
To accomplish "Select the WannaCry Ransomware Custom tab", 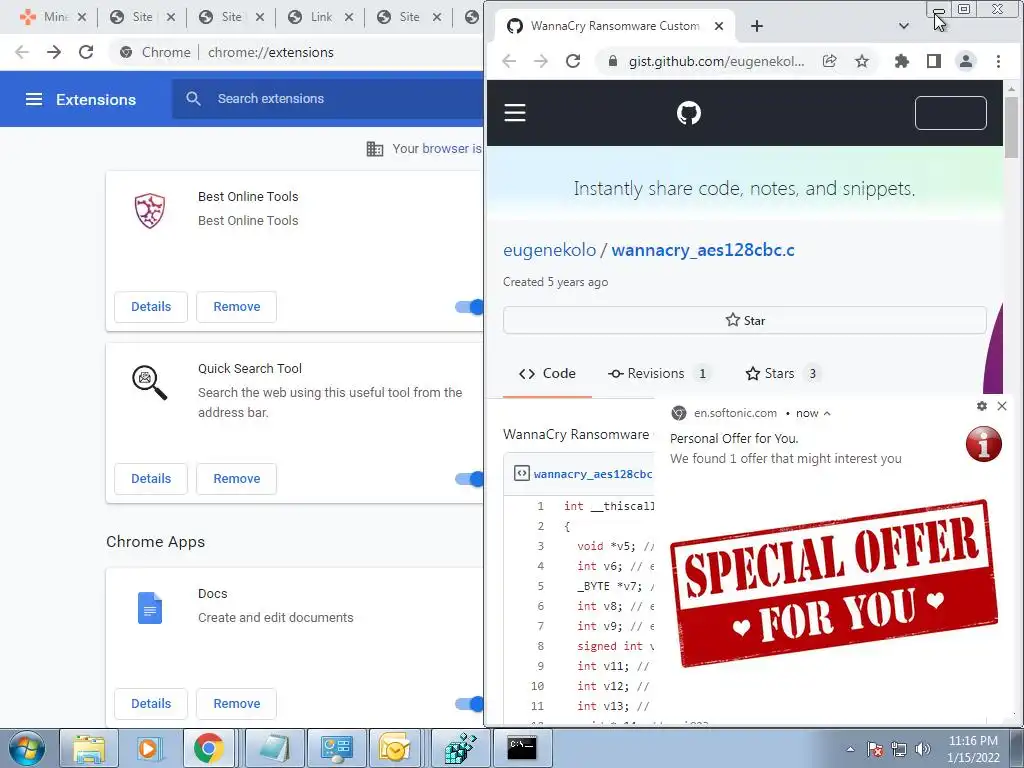I will click(614, 26).
